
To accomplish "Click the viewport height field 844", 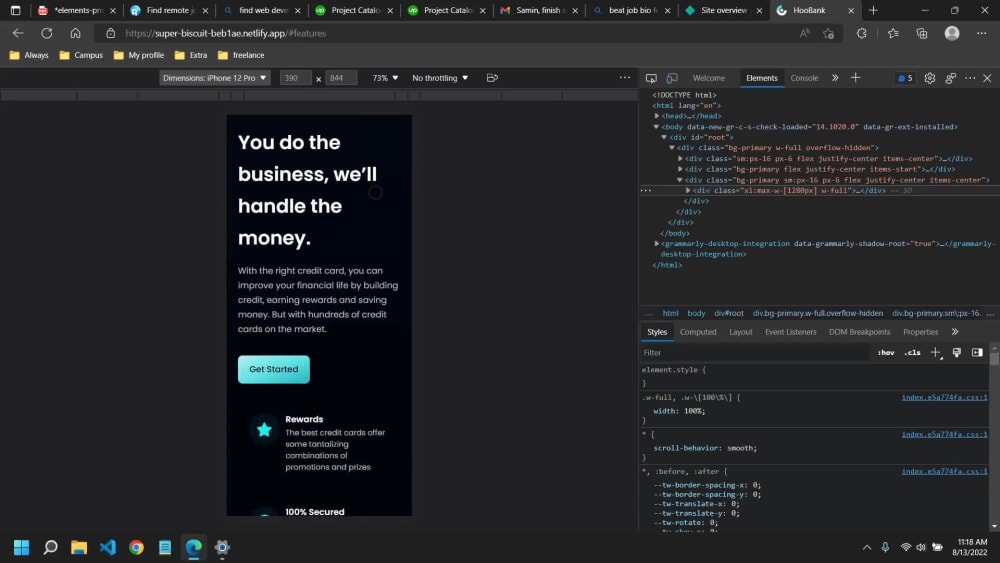I will [341, 78].
